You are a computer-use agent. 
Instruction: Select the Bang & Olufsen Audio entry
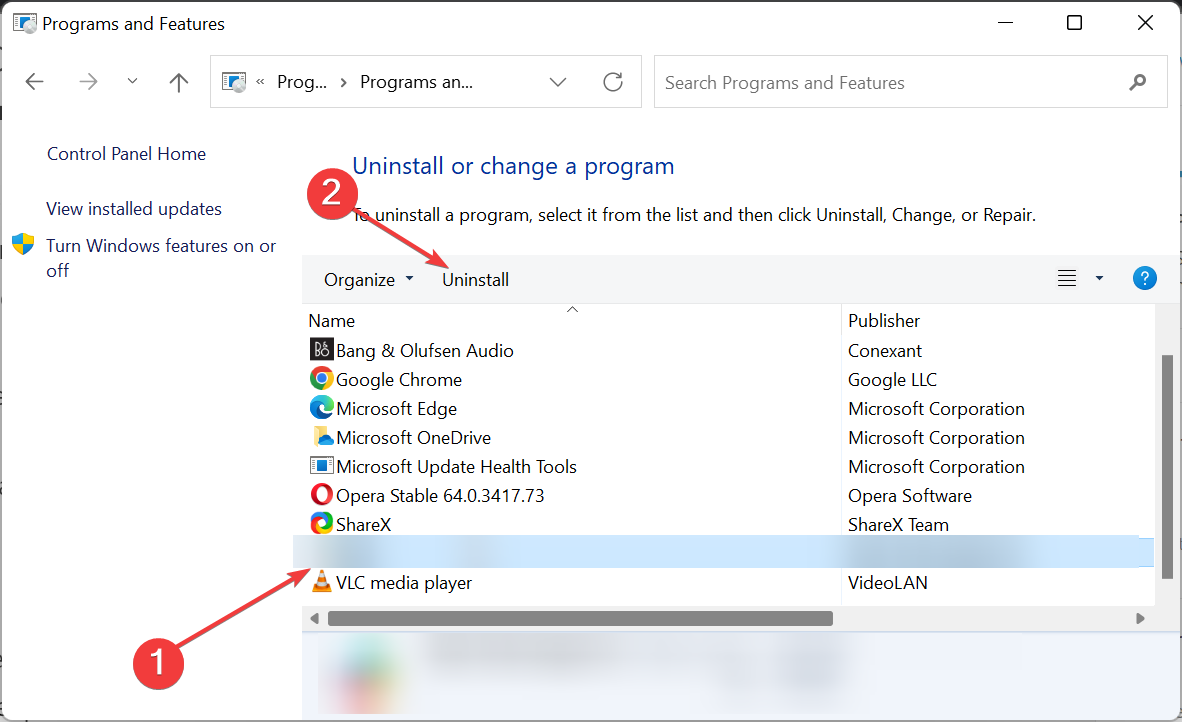coord(425,351)
